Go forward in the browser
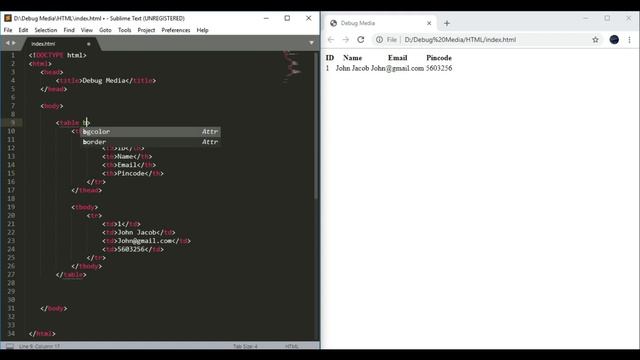Image resolution: width=640 pixels, height=360 pixels. tap(346, 40)
